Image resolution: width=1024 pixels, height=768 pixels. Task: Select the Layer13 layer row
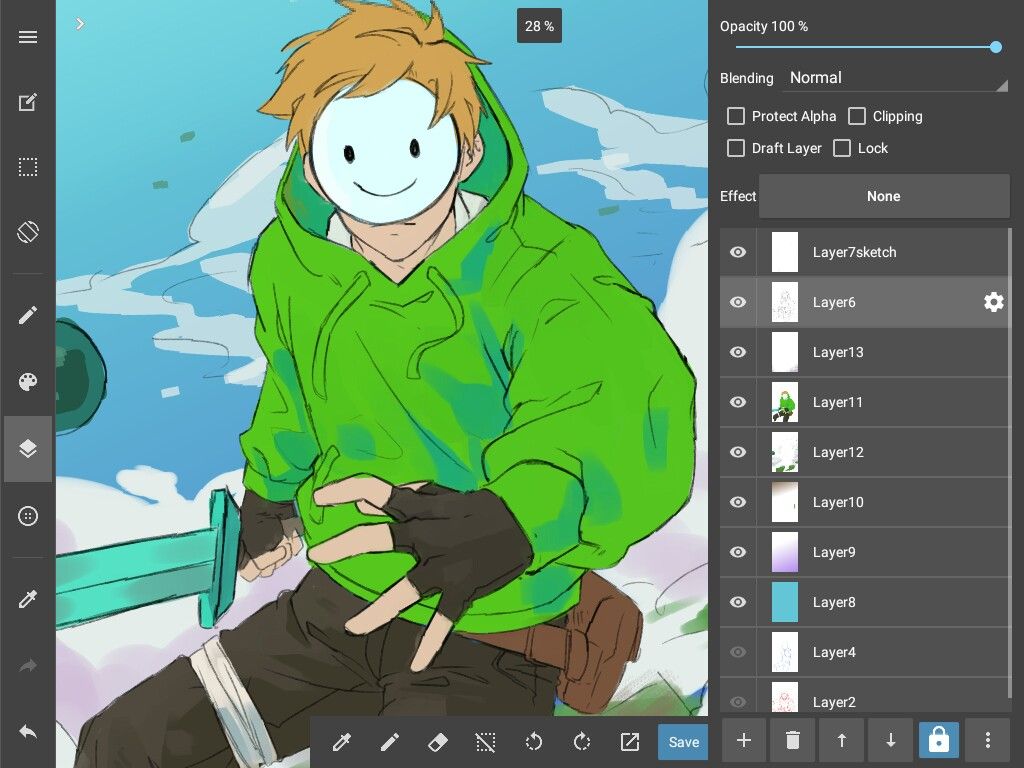click(x=865, y=352)
